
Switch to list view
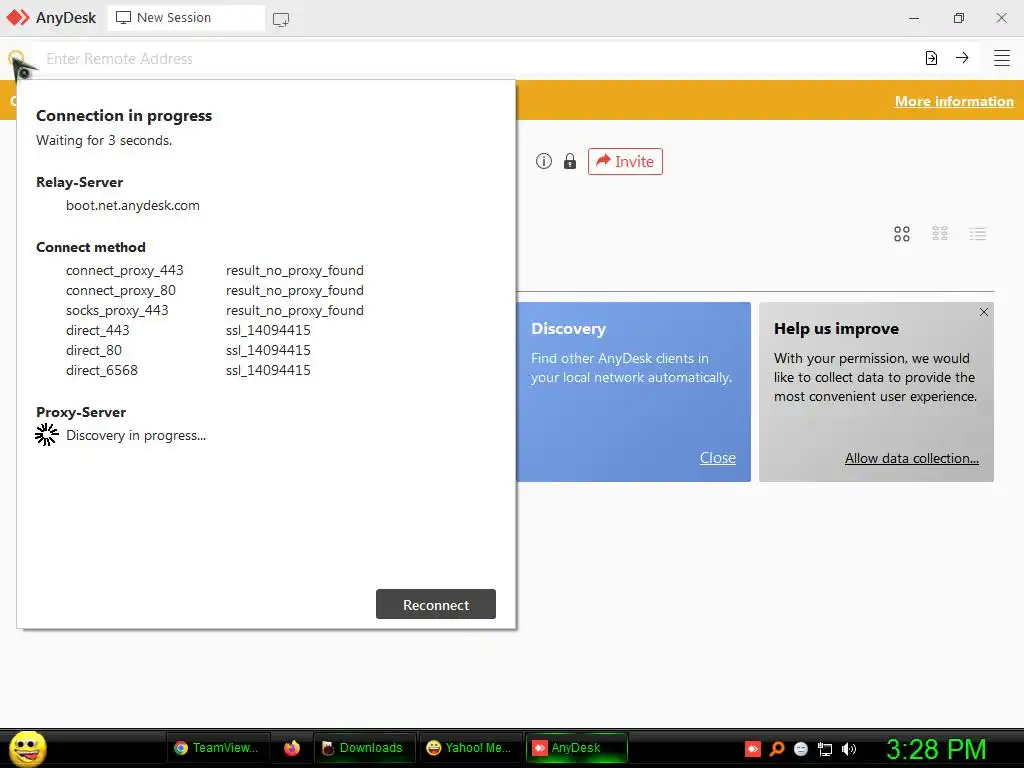978,234
